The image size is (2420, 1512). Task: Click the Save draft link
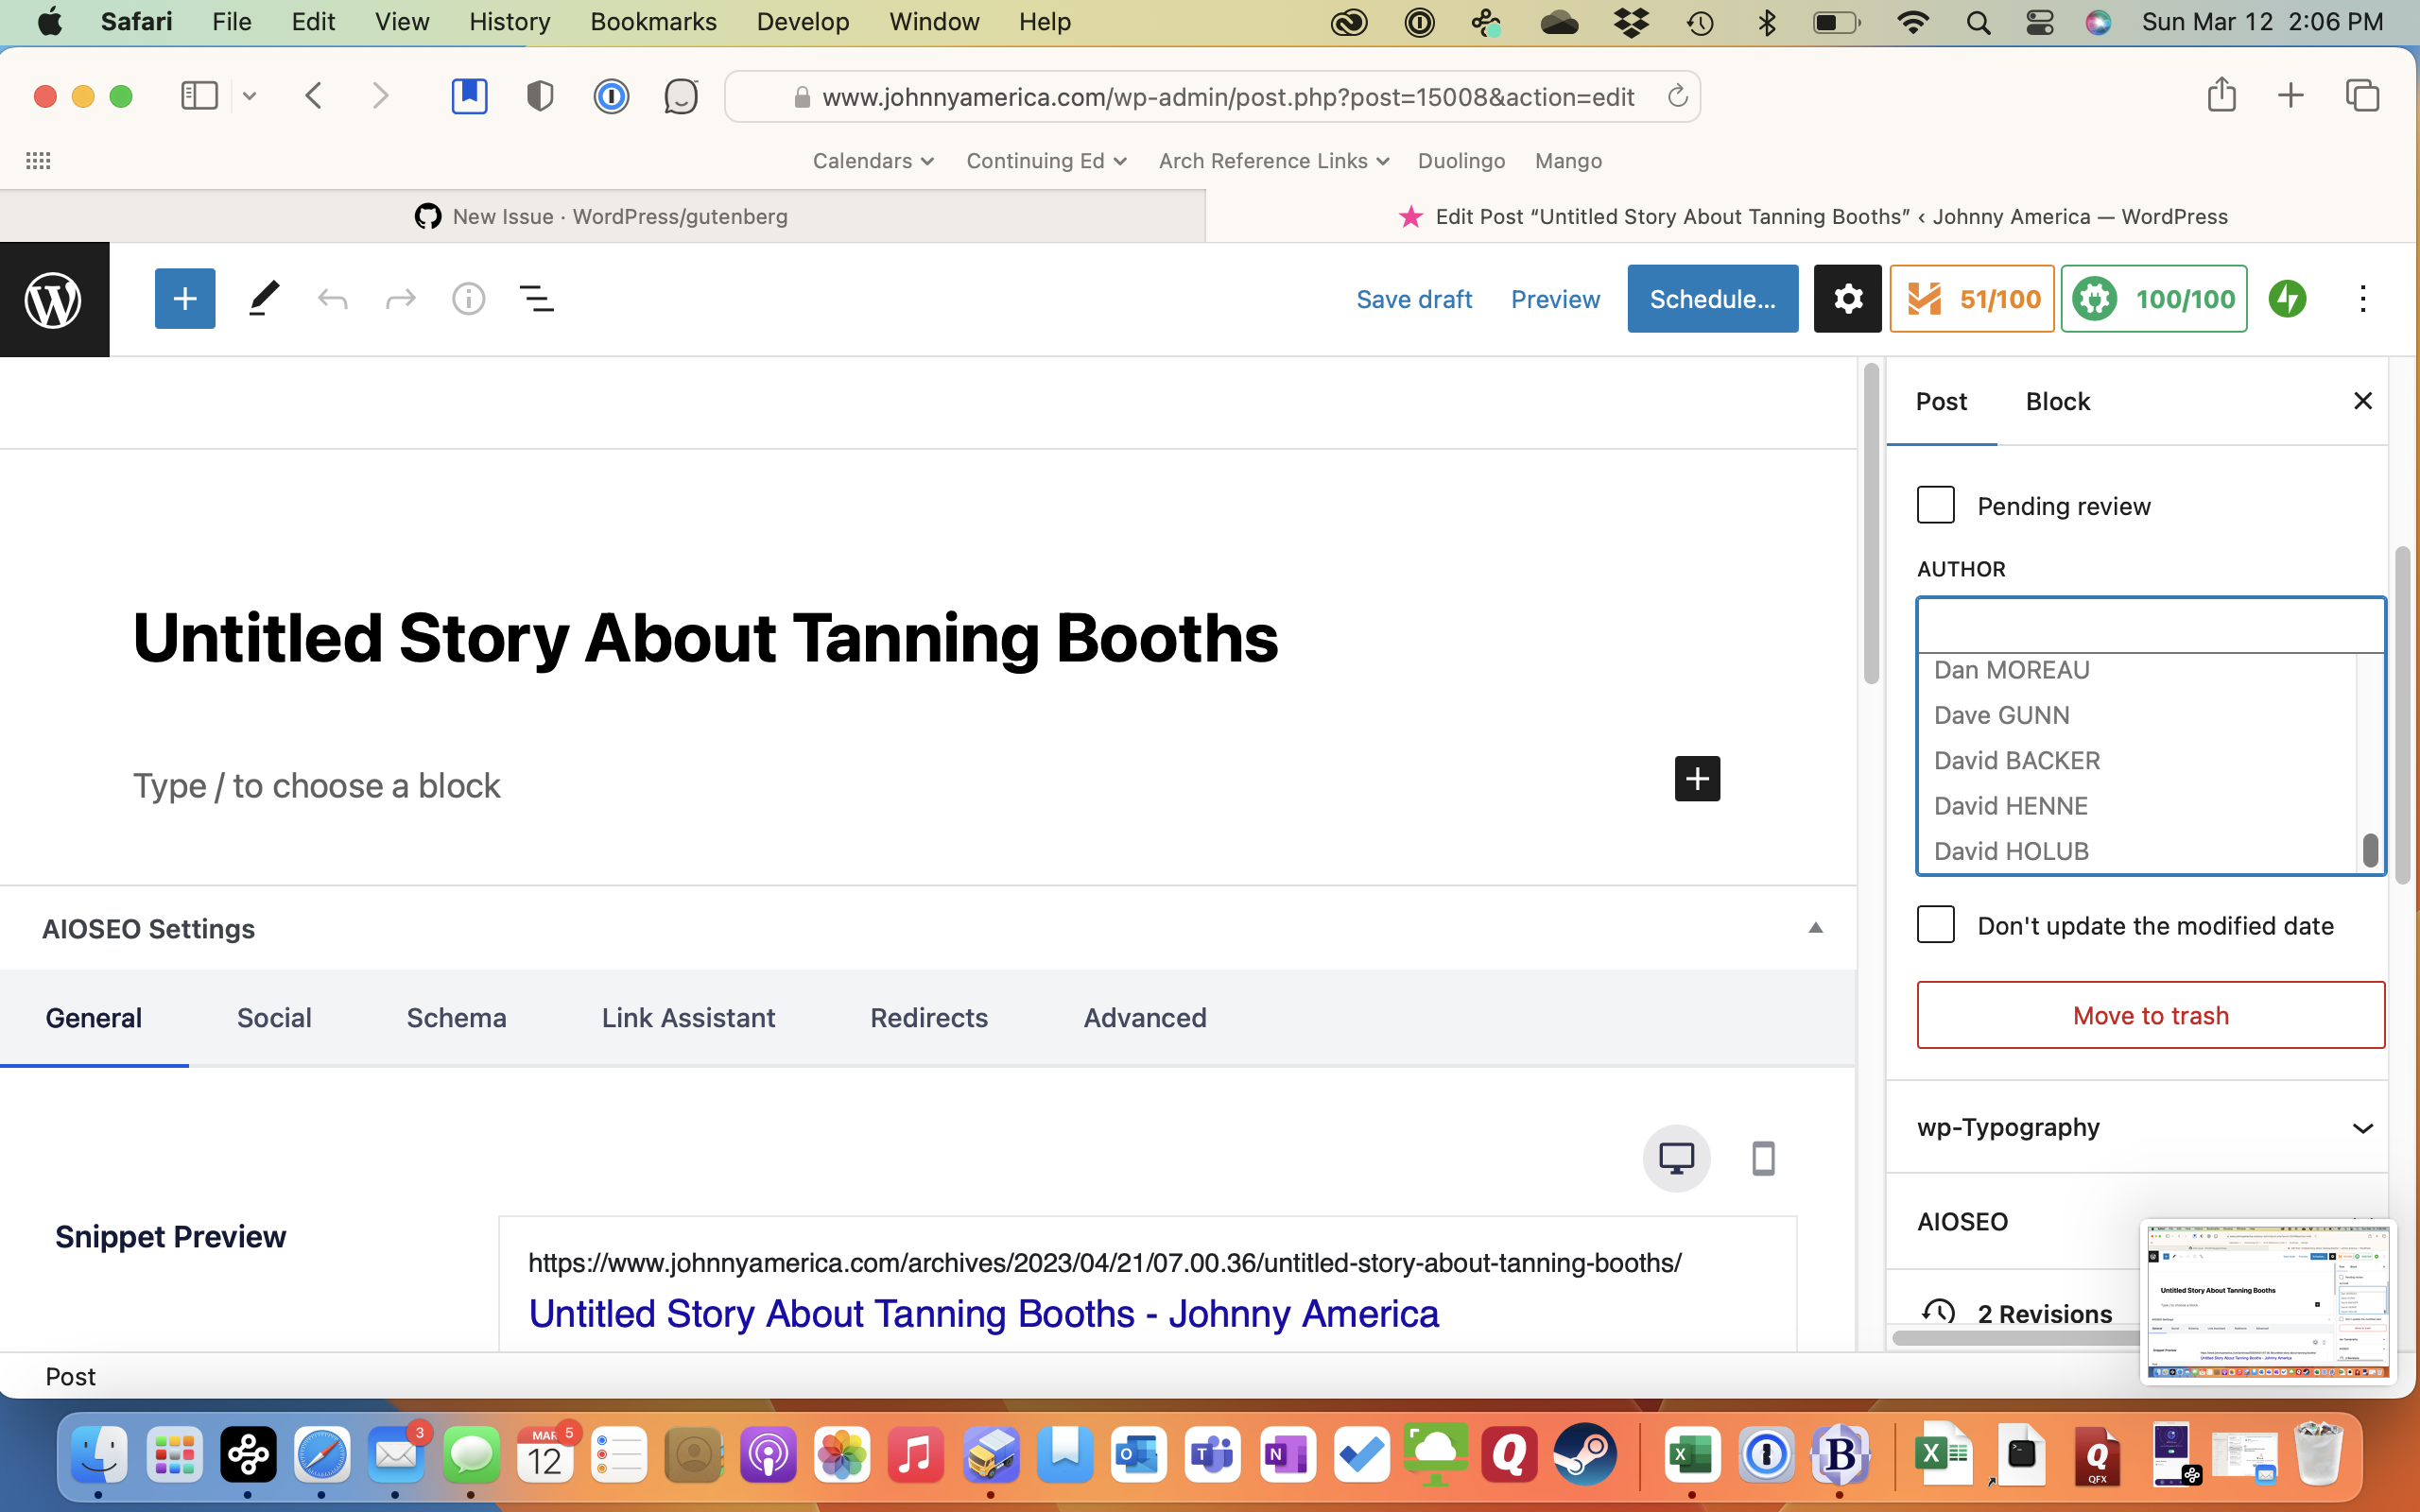point(1413,298)
